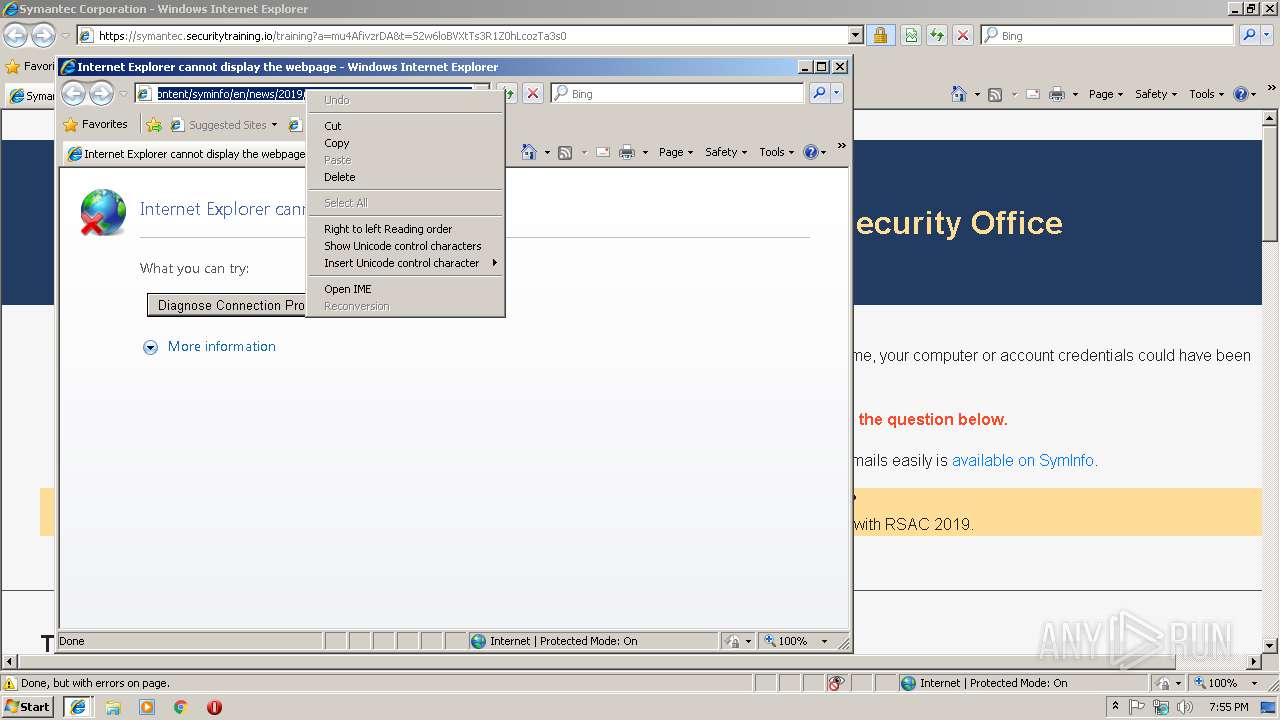The height and width of the screenshot is (720, 1280).
Task: Launch Google Chrome from taskbar
Action: coord(181,707)
